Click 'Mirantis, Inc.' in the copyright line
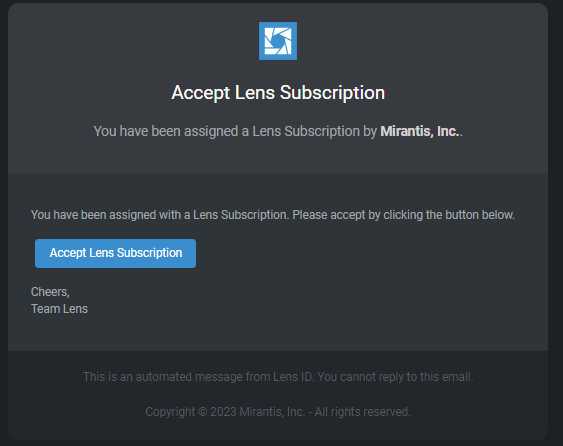This screenshot has height=446, width=563. tap(272, 412)
